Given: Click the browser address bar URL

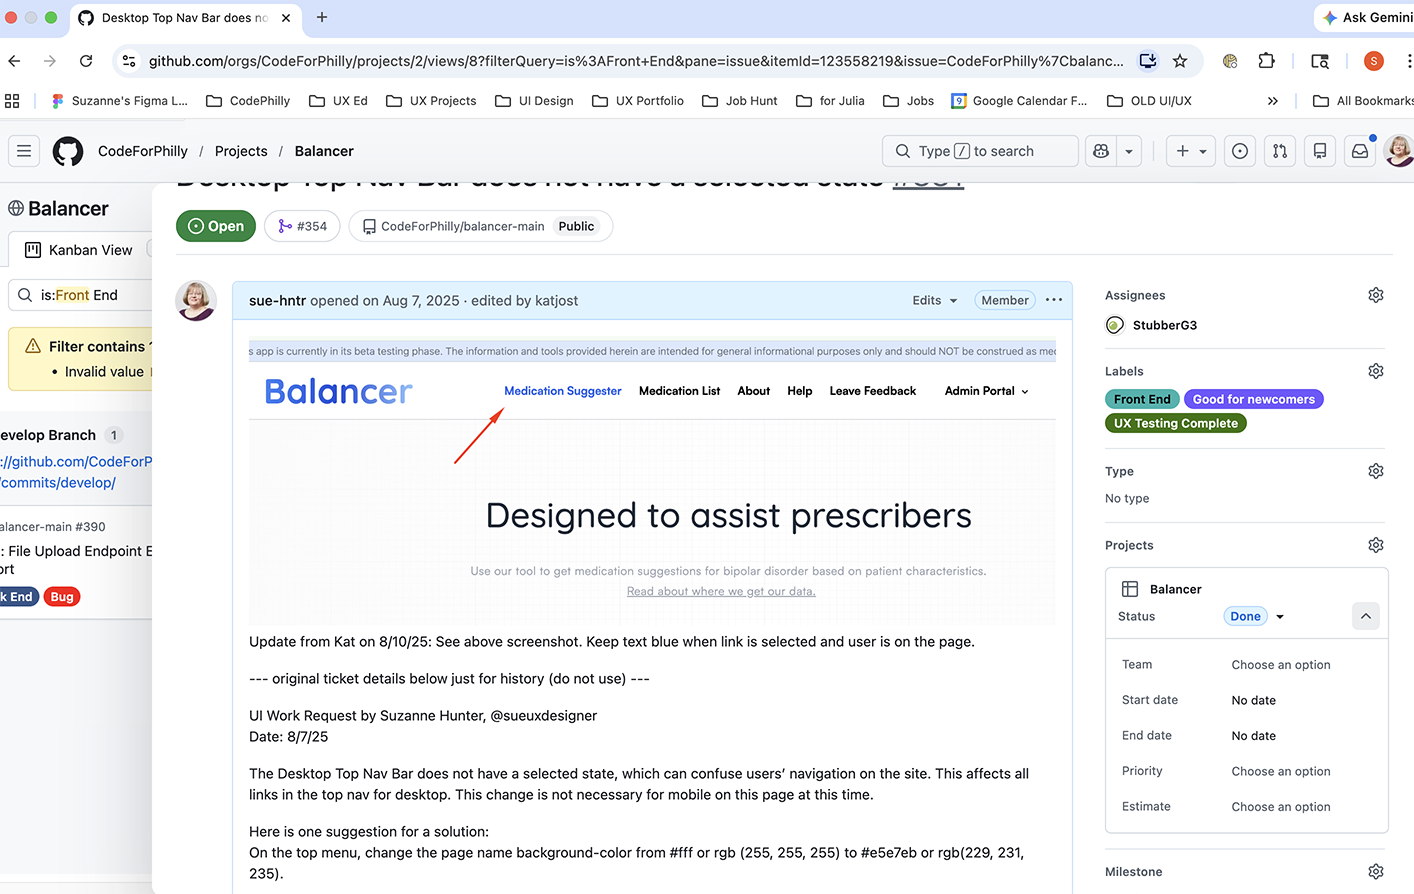Looking at the screenshot, I should coord(636,61).
